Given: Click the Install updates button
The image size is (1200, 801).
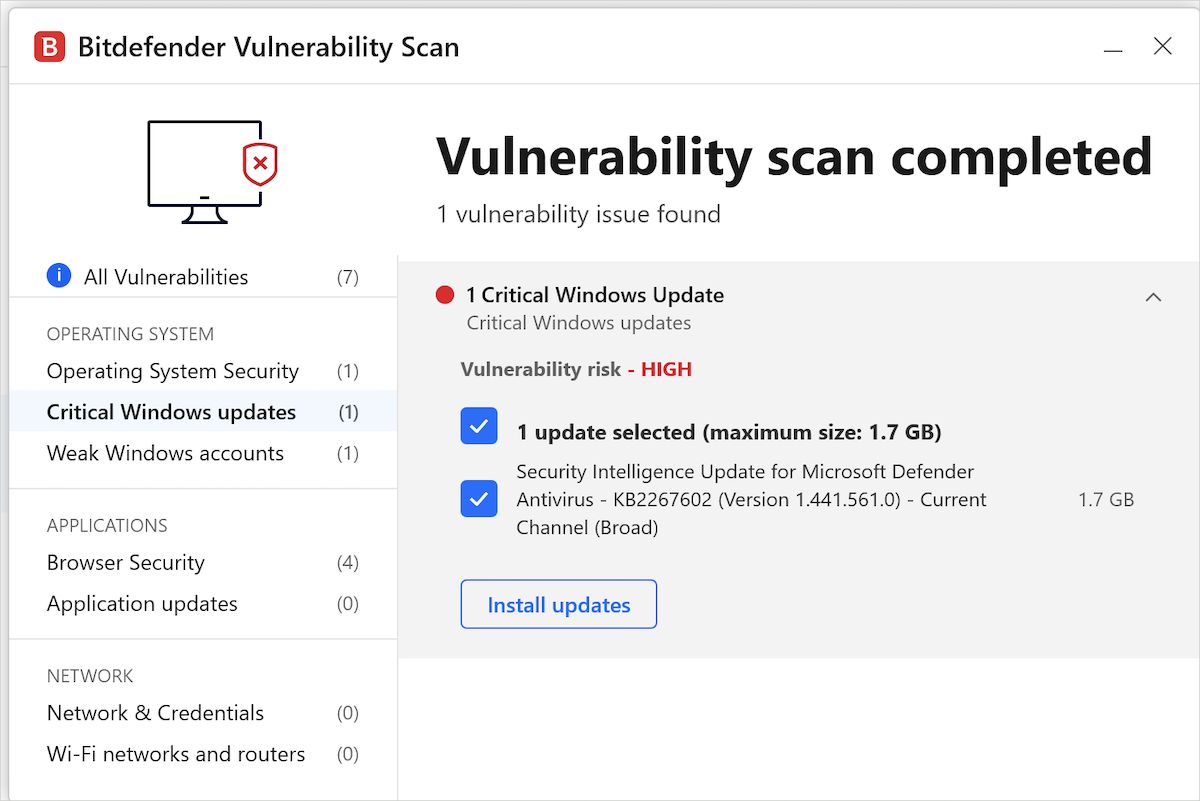Looking at the screenshot, I should 558,604.
